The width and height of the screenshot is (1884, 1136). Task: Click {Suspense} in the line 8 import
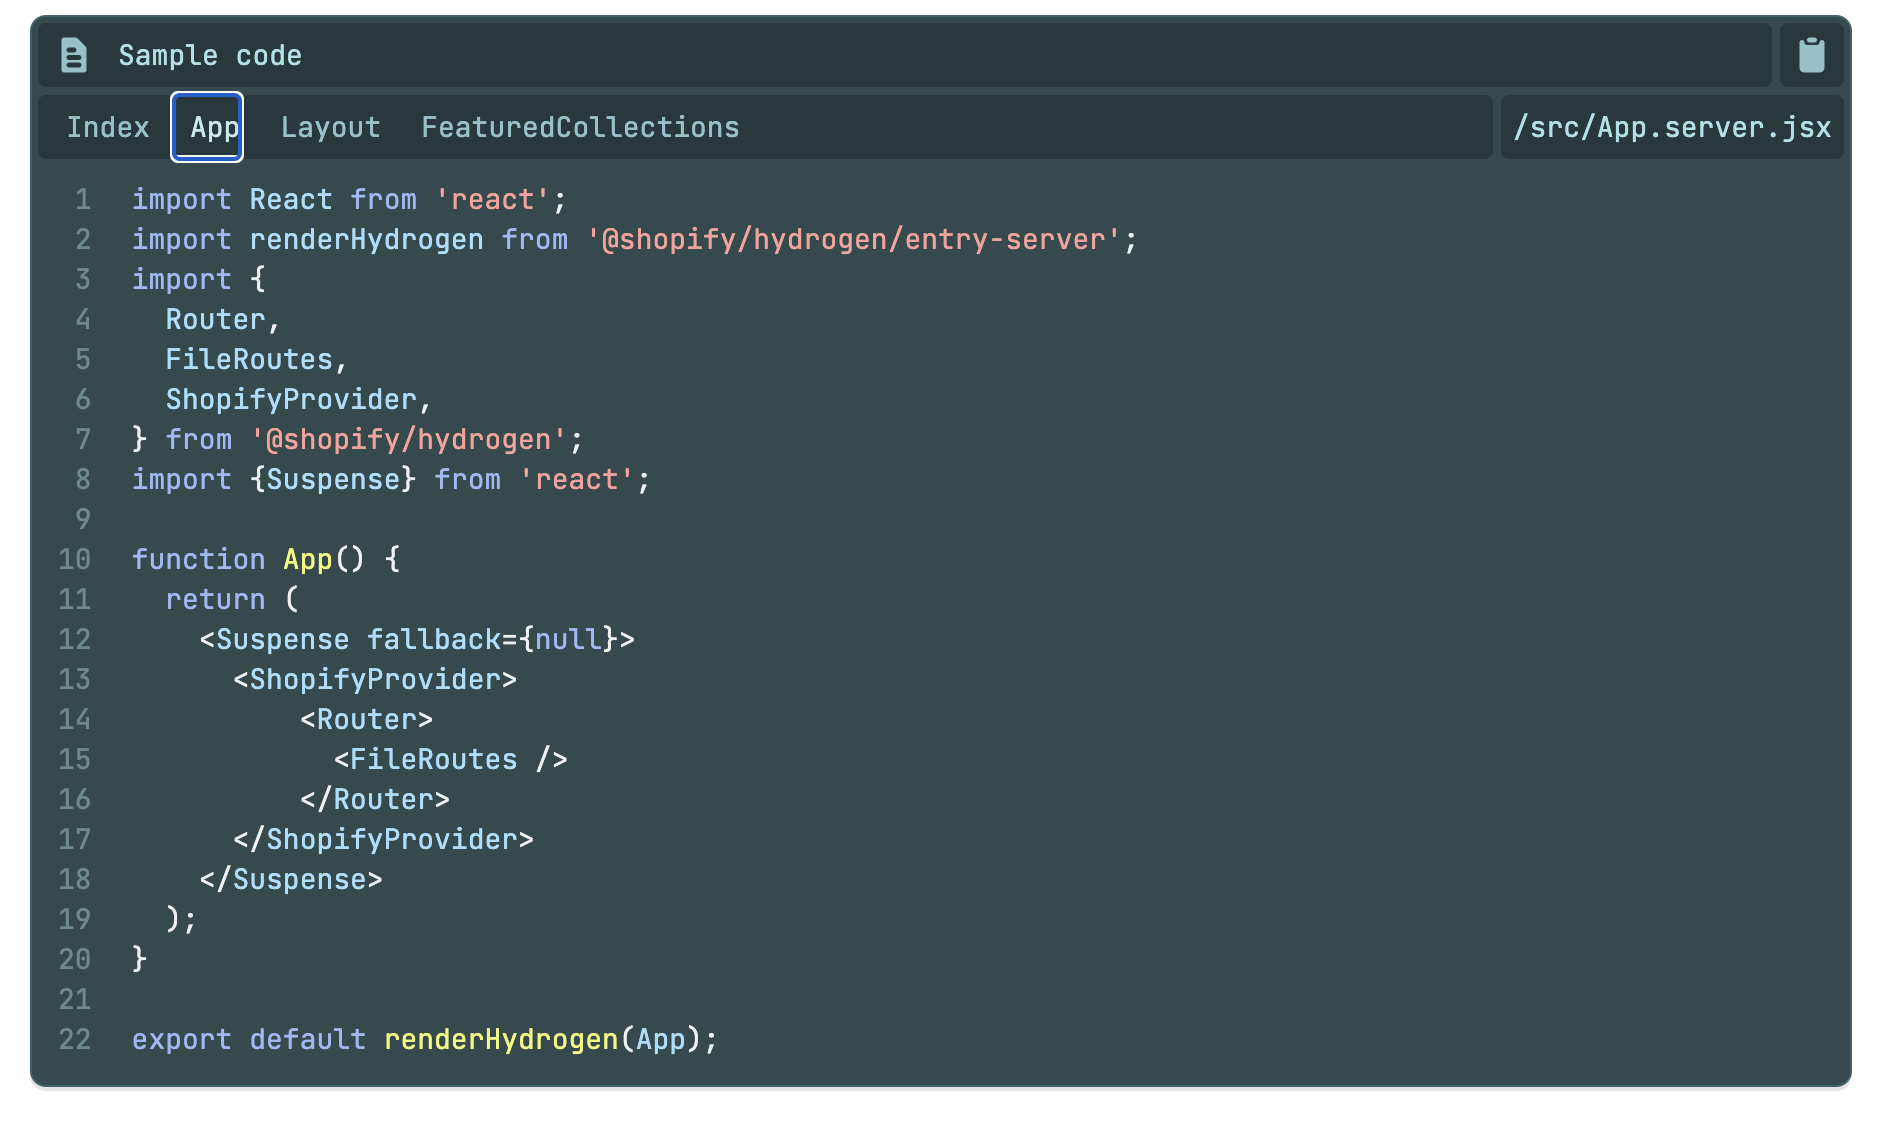click(333, 479)
